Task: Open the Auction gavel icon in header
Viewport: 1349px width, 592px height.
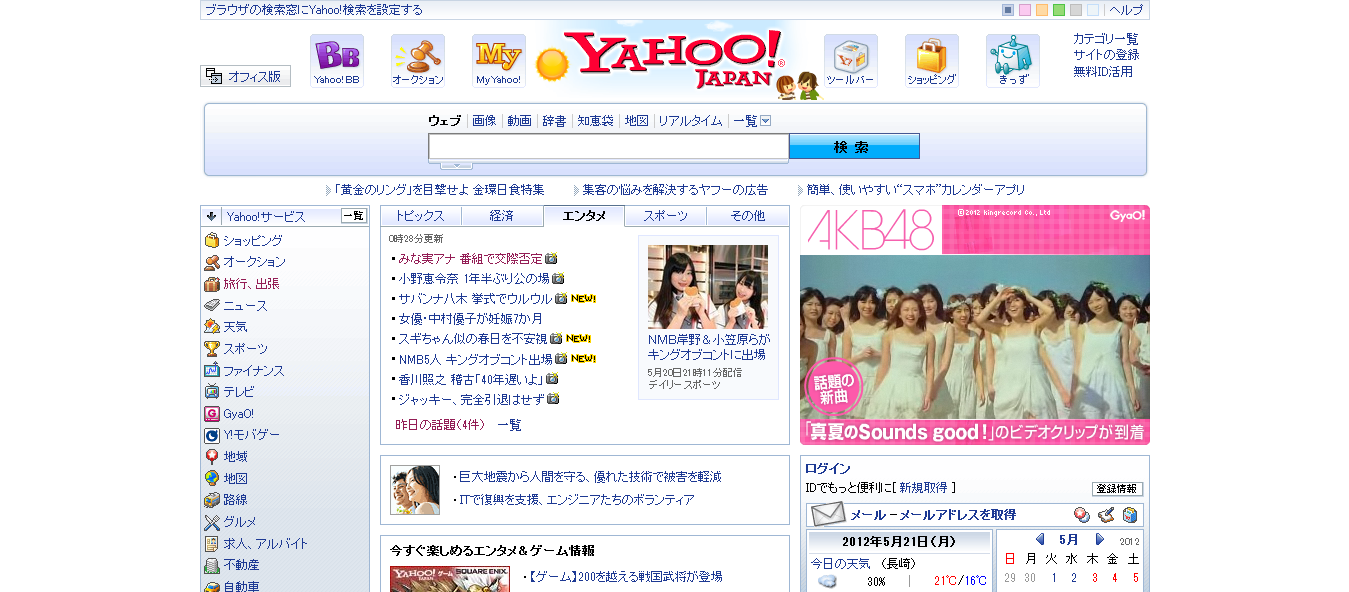Action: [x=418, y=61]
